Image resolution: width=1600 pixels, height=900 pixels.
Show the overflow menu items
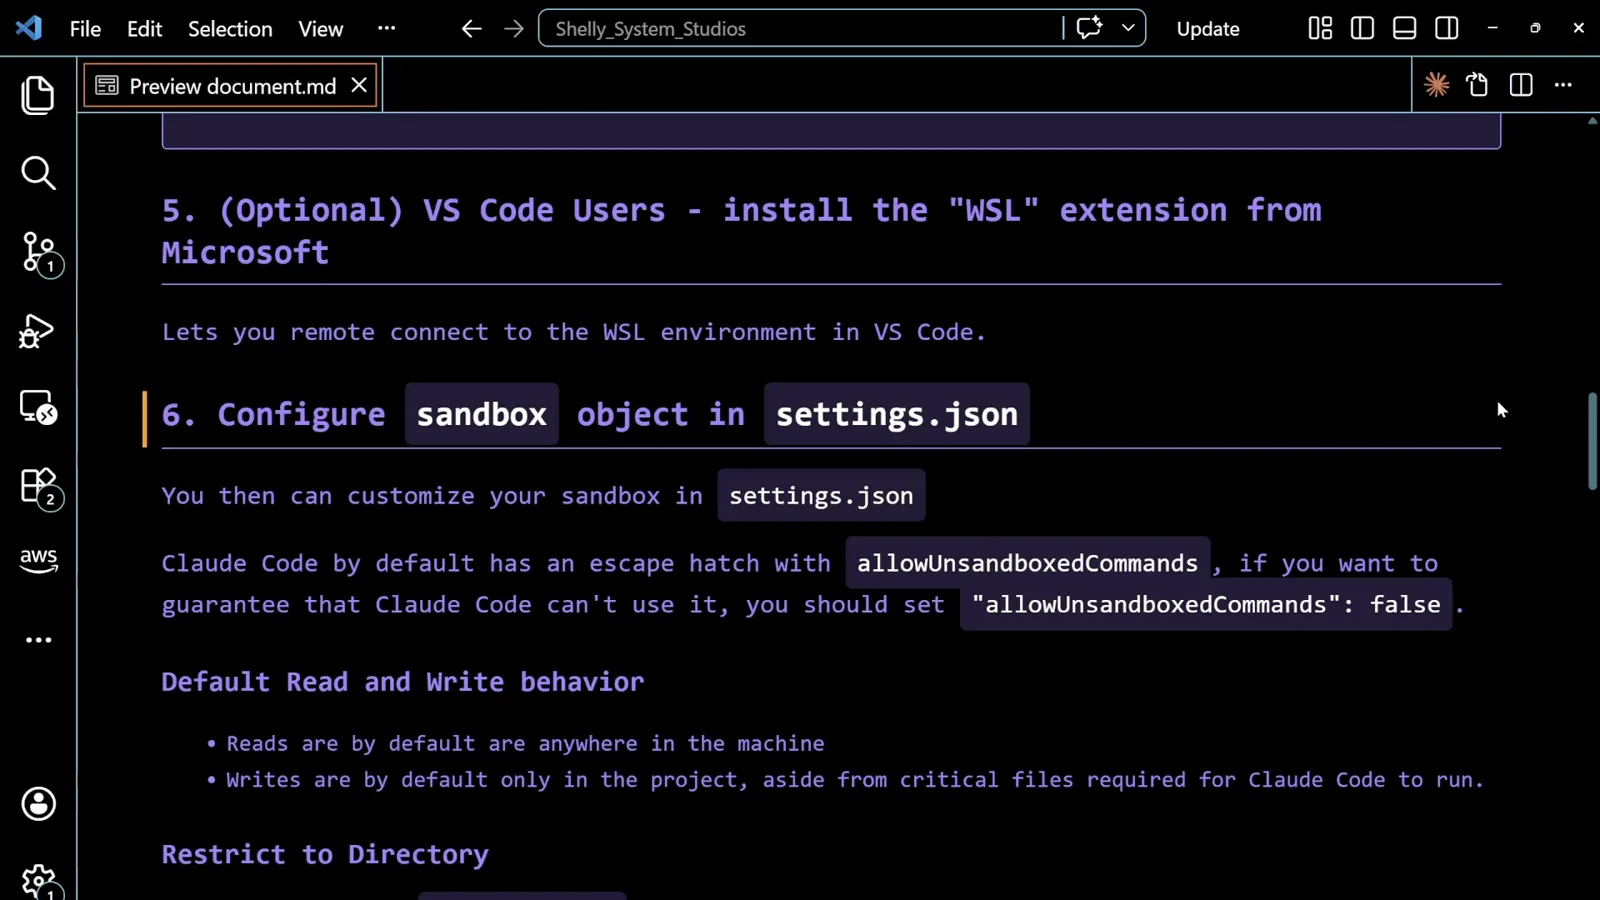[386, 29]
